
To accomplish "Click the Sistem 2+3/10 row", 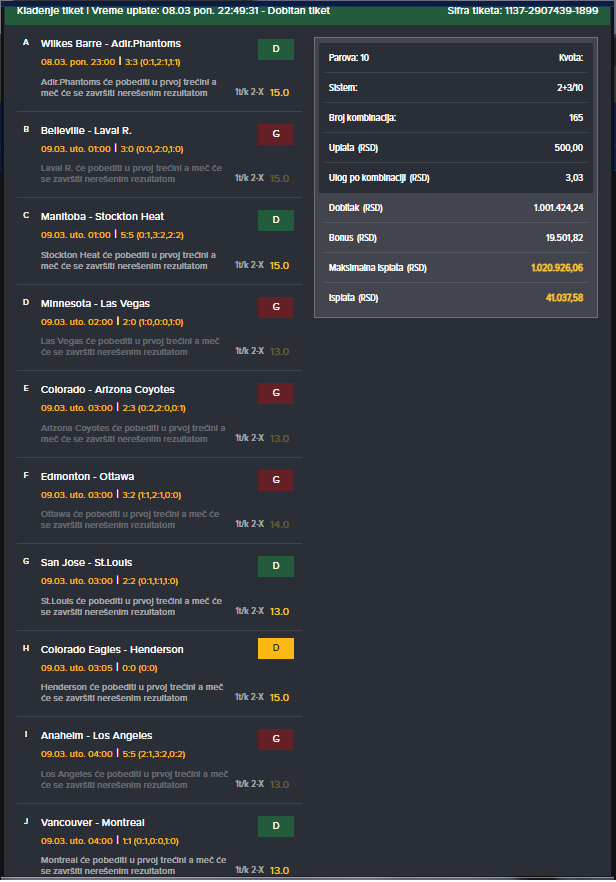I will pos(456,88).
